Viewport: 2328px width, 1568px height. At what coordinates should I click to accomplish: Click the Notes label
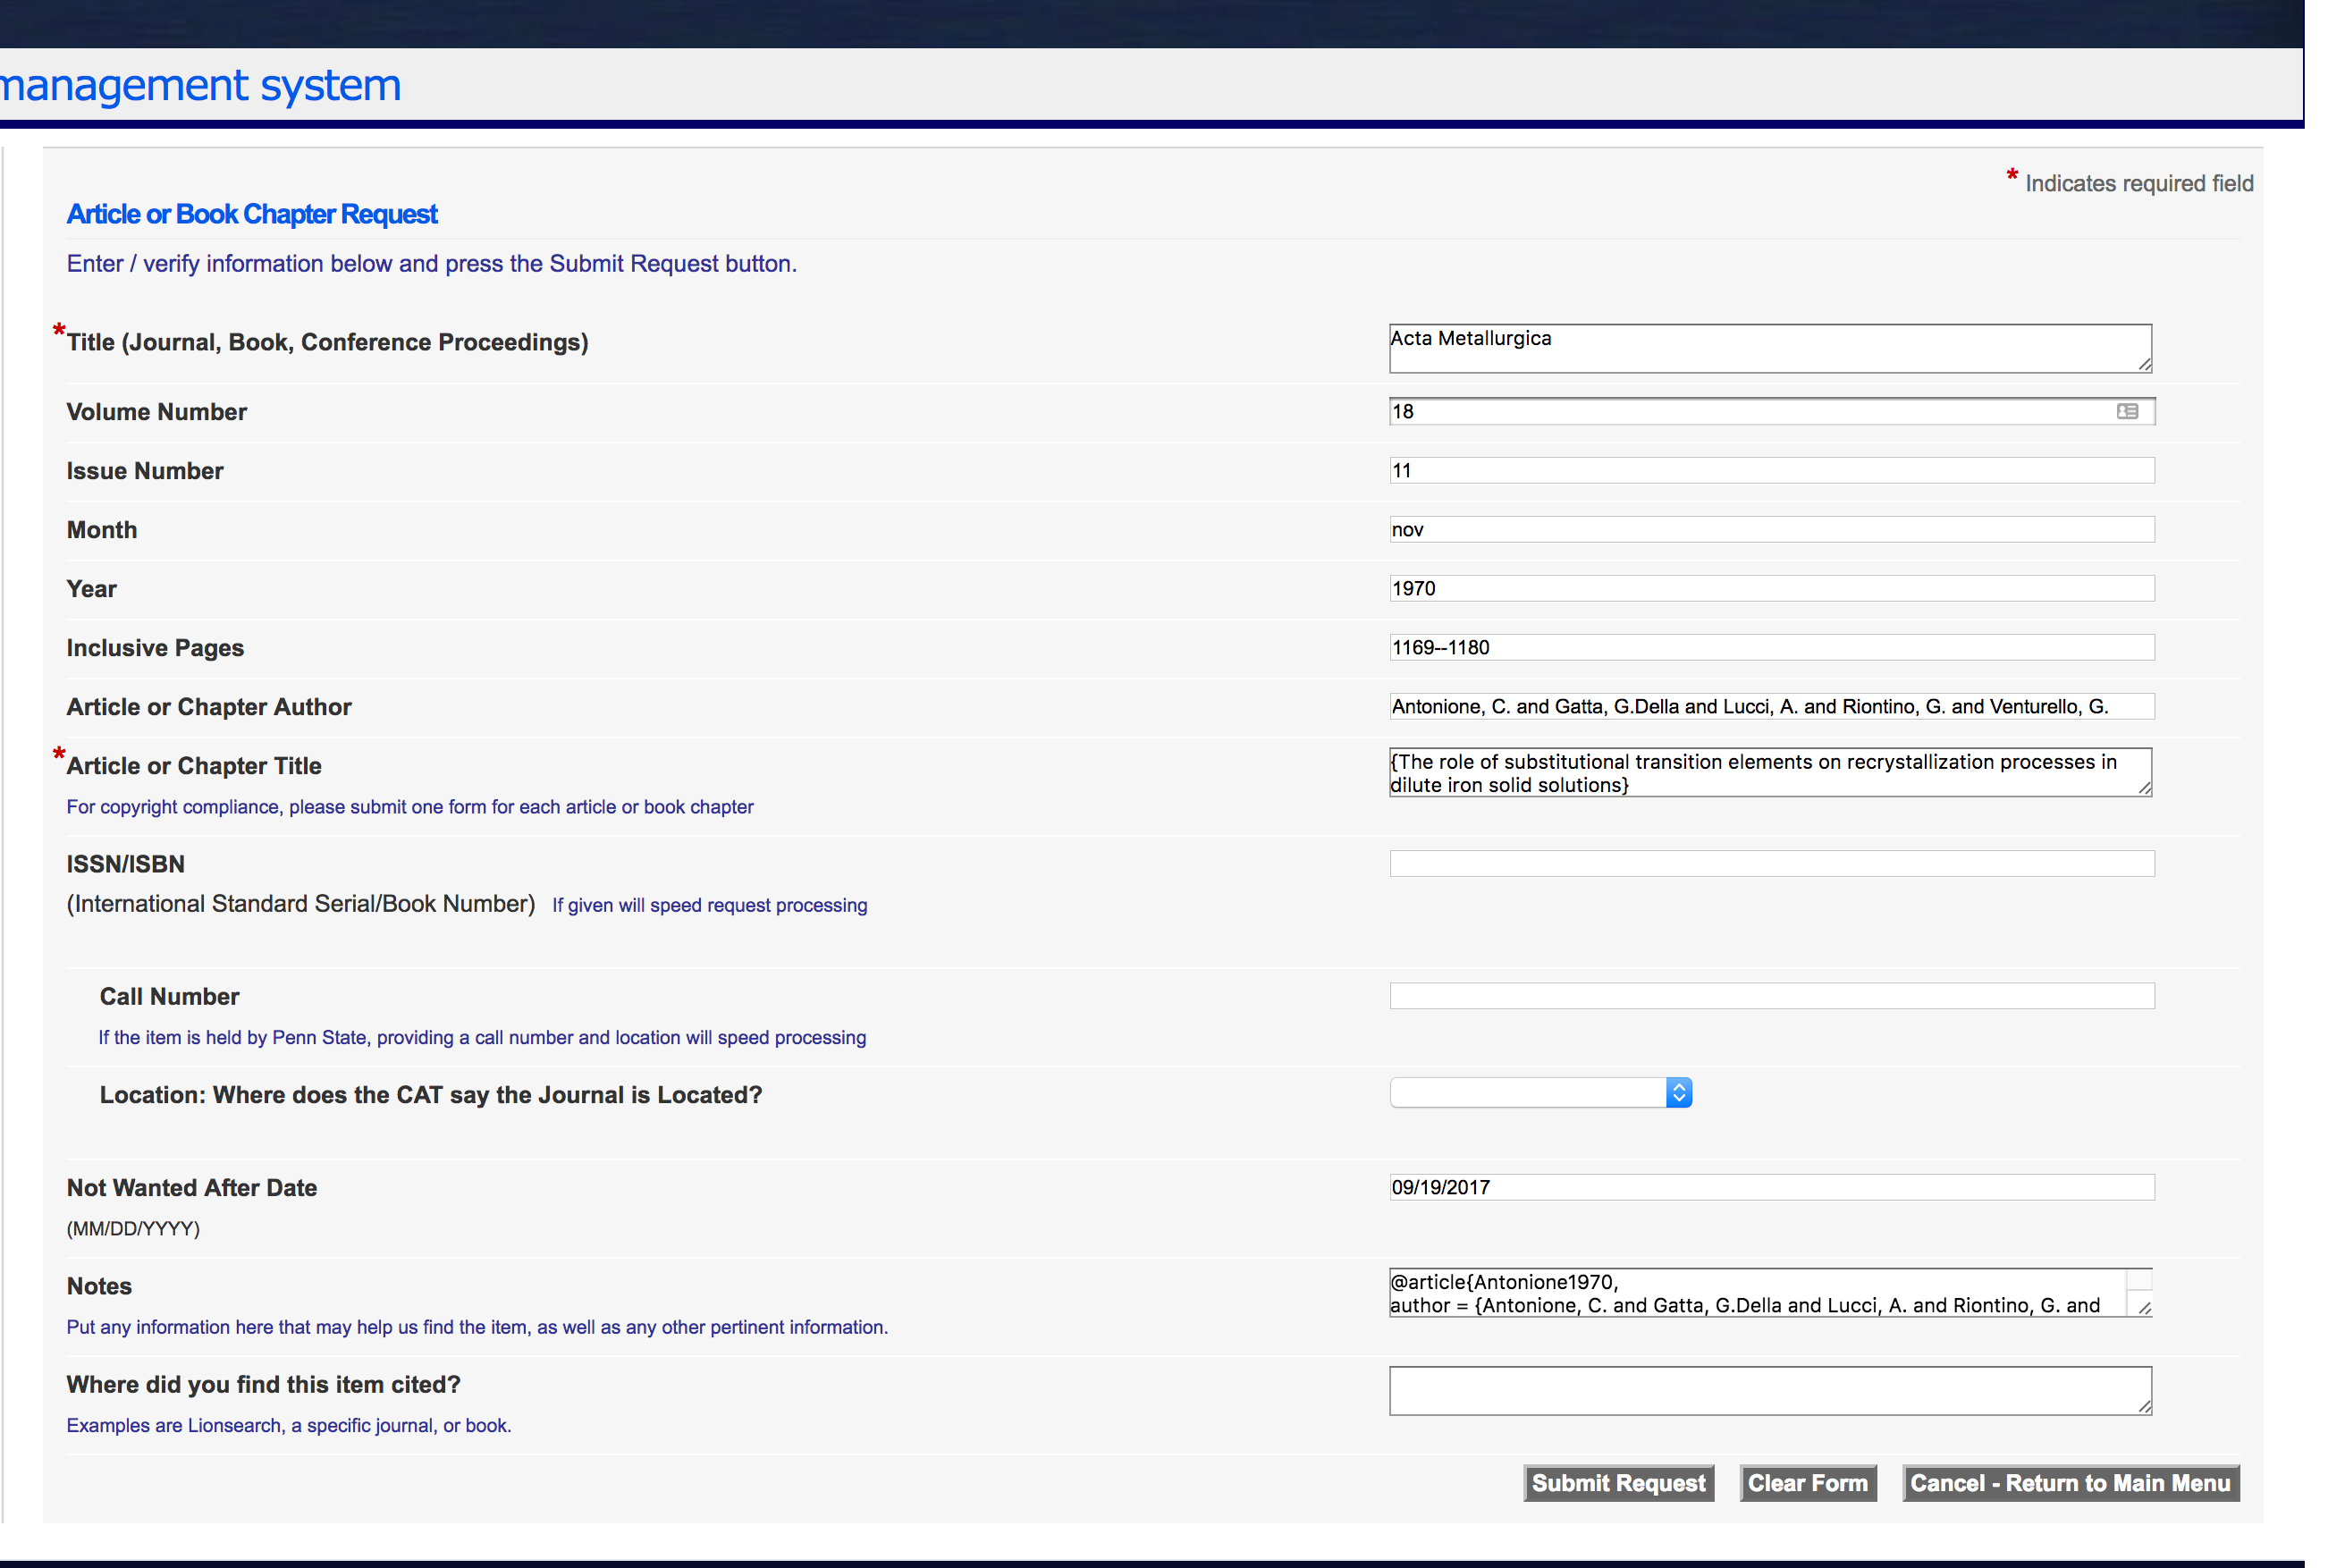point(99,1286)
